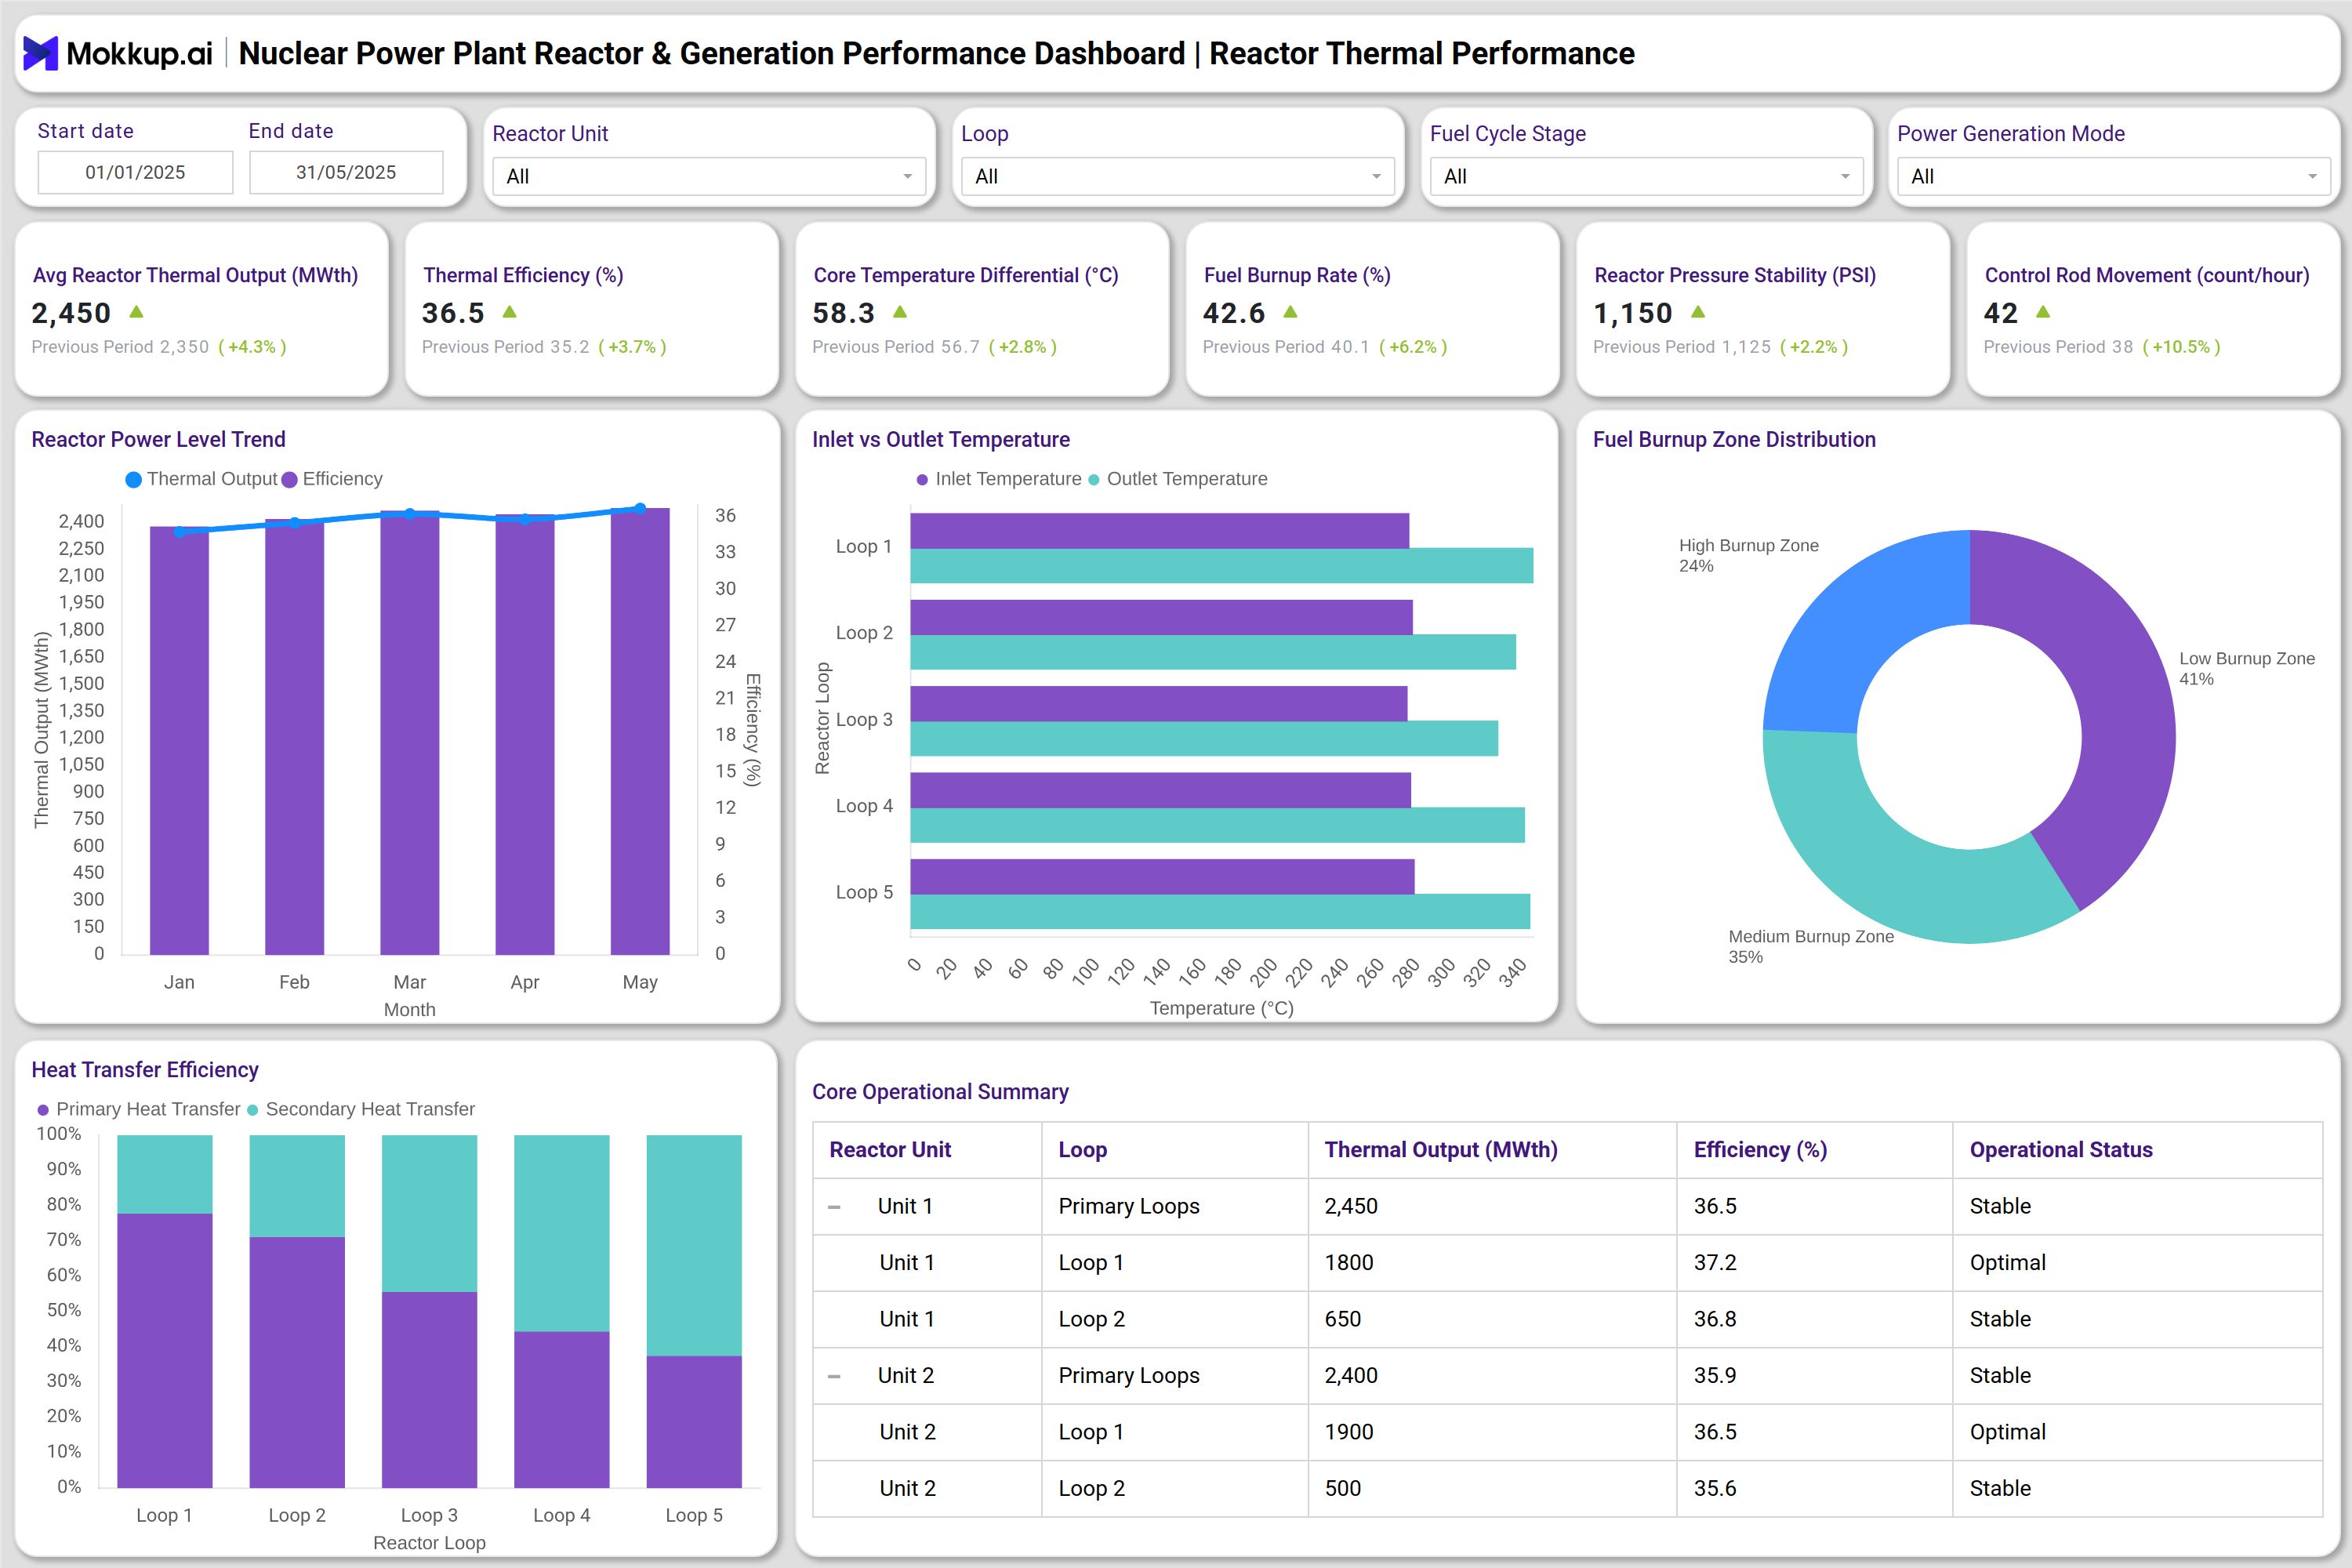Viewport: 2352px width, 1568px height.
Task: Click the up-trend arrow on Avg Reactor Thermal Output
Action: (x=137, y=312)
